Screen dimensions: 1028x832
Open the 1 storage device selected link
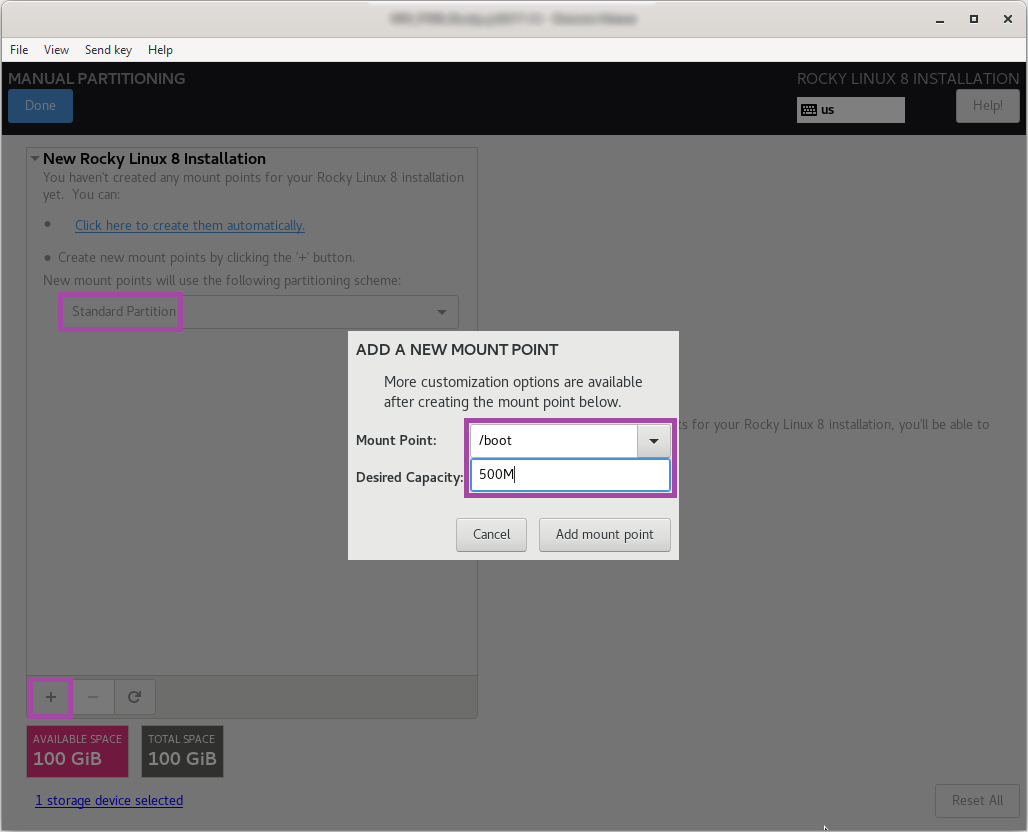pyautogui.click(x=109, y=801)
